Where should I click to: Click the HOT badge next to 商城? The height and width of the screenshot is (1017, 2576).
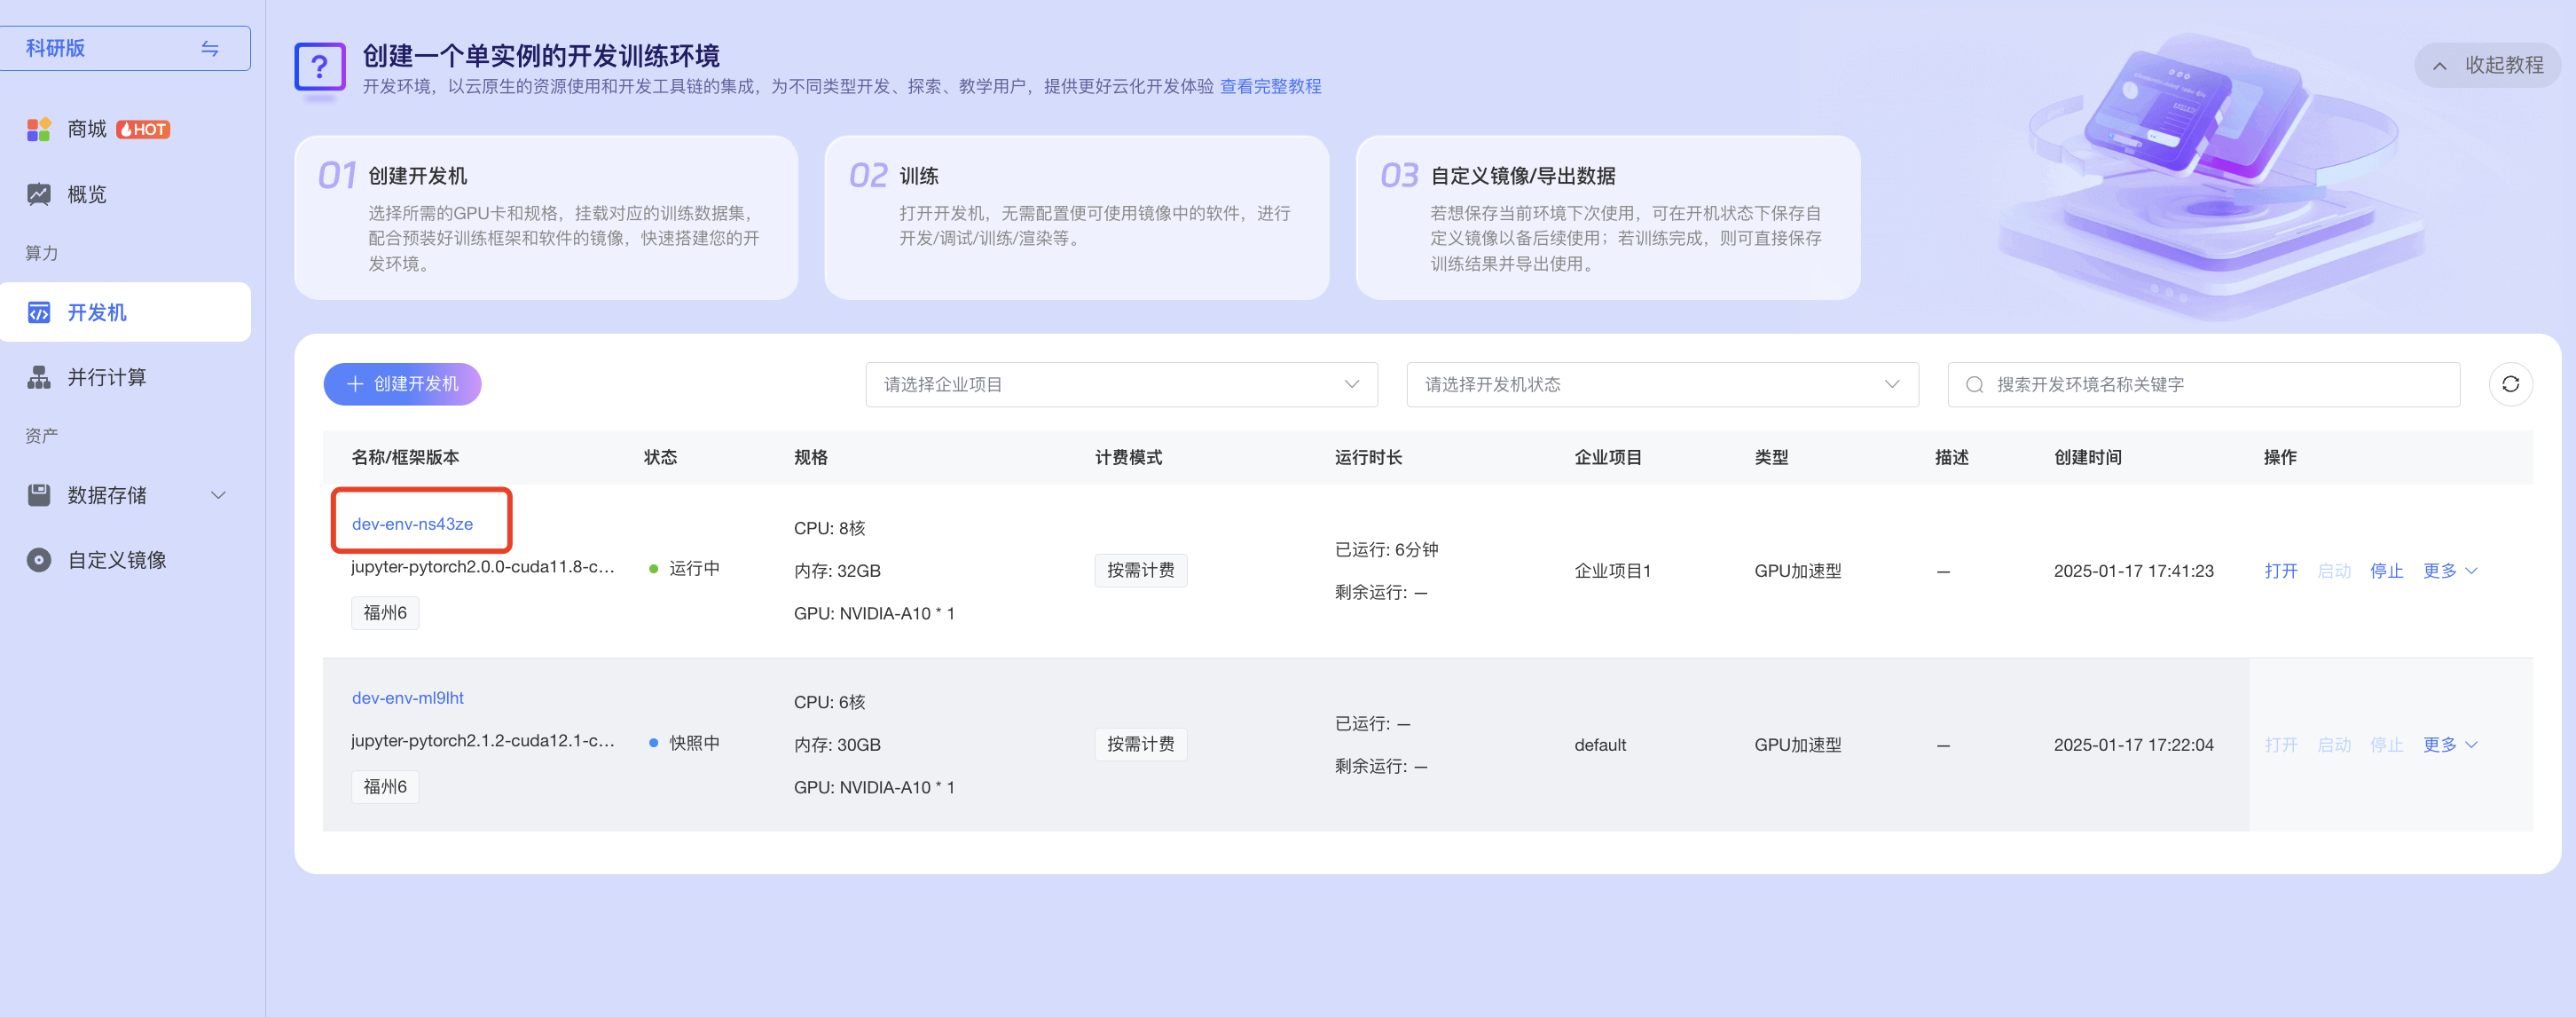pos(144,130)
